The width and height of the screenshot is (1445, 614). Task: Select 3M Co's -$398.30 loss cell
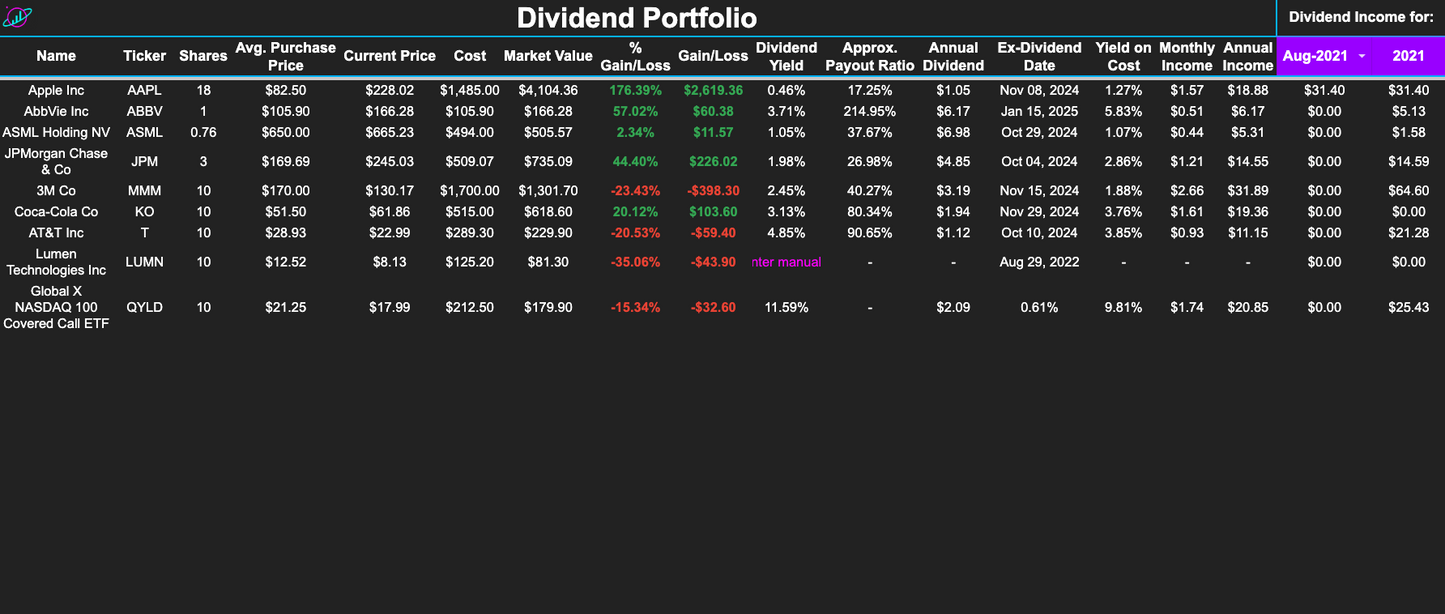[713, 190]
